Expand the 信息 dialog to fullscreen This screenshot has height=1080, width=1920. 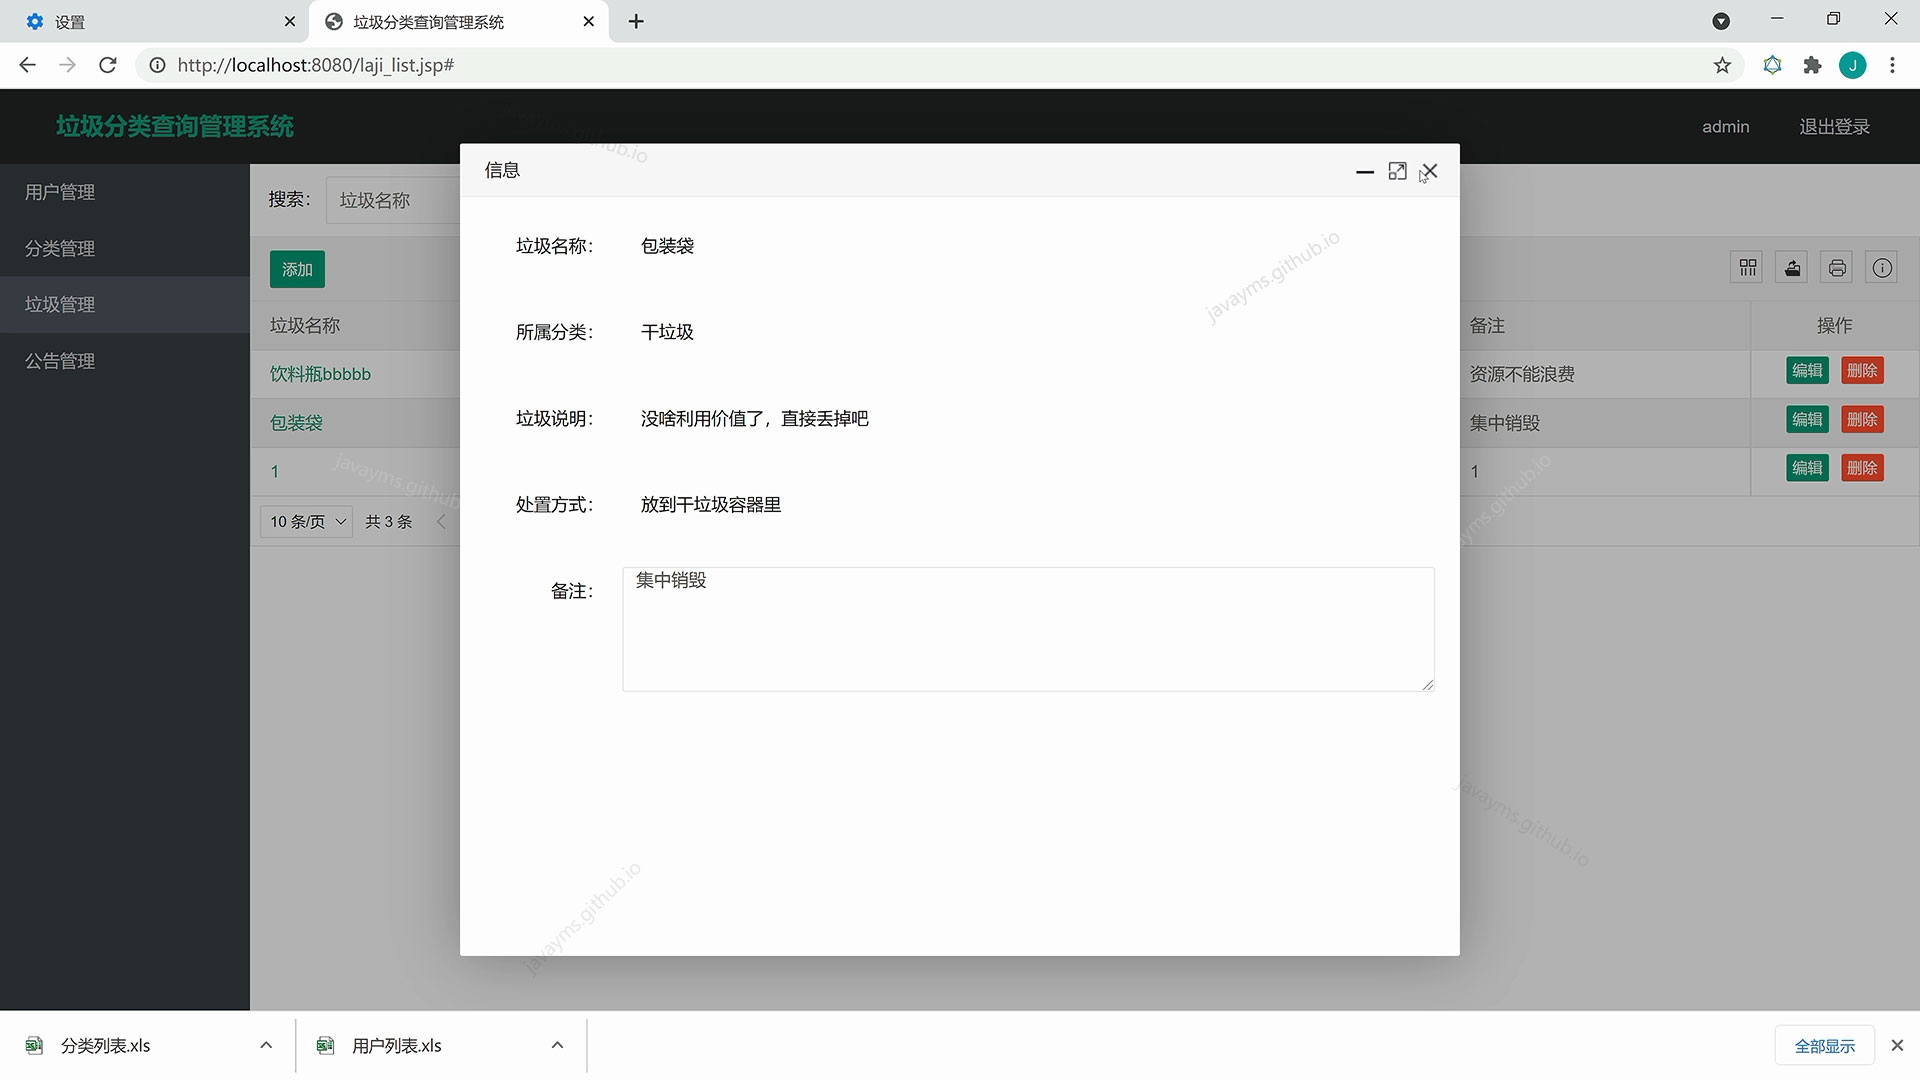click(x=1397, y=171)
